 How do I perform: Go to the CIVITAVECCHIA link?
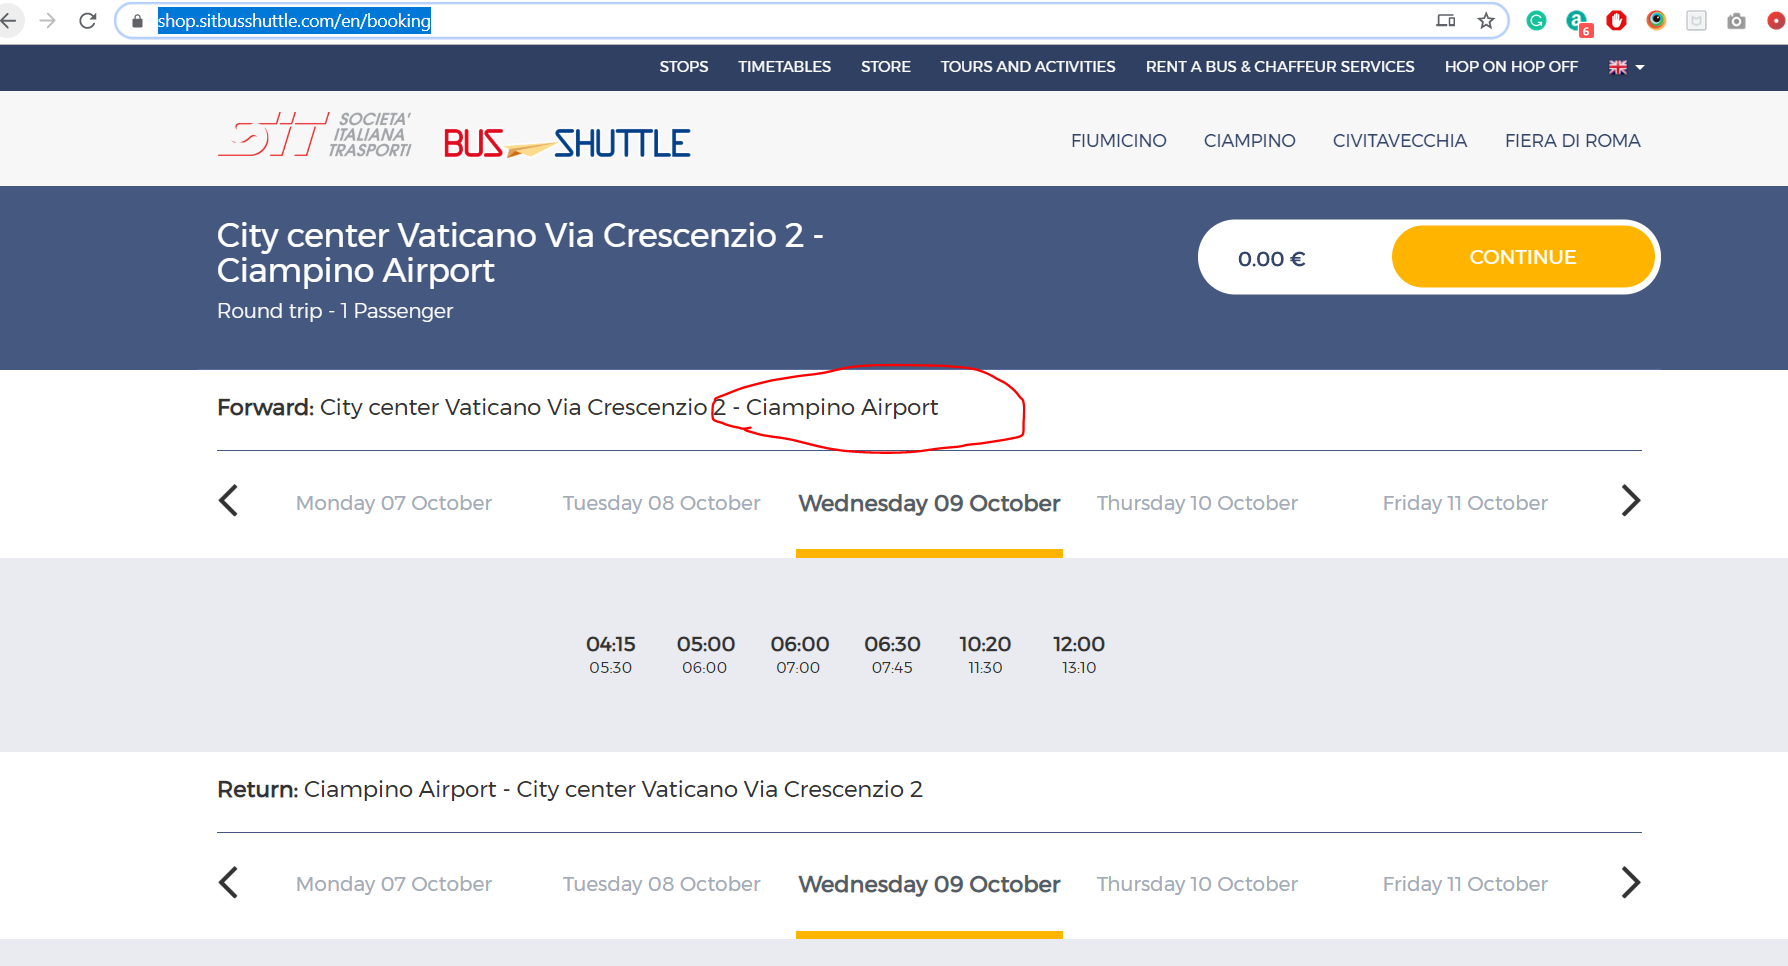point(1399,141)
